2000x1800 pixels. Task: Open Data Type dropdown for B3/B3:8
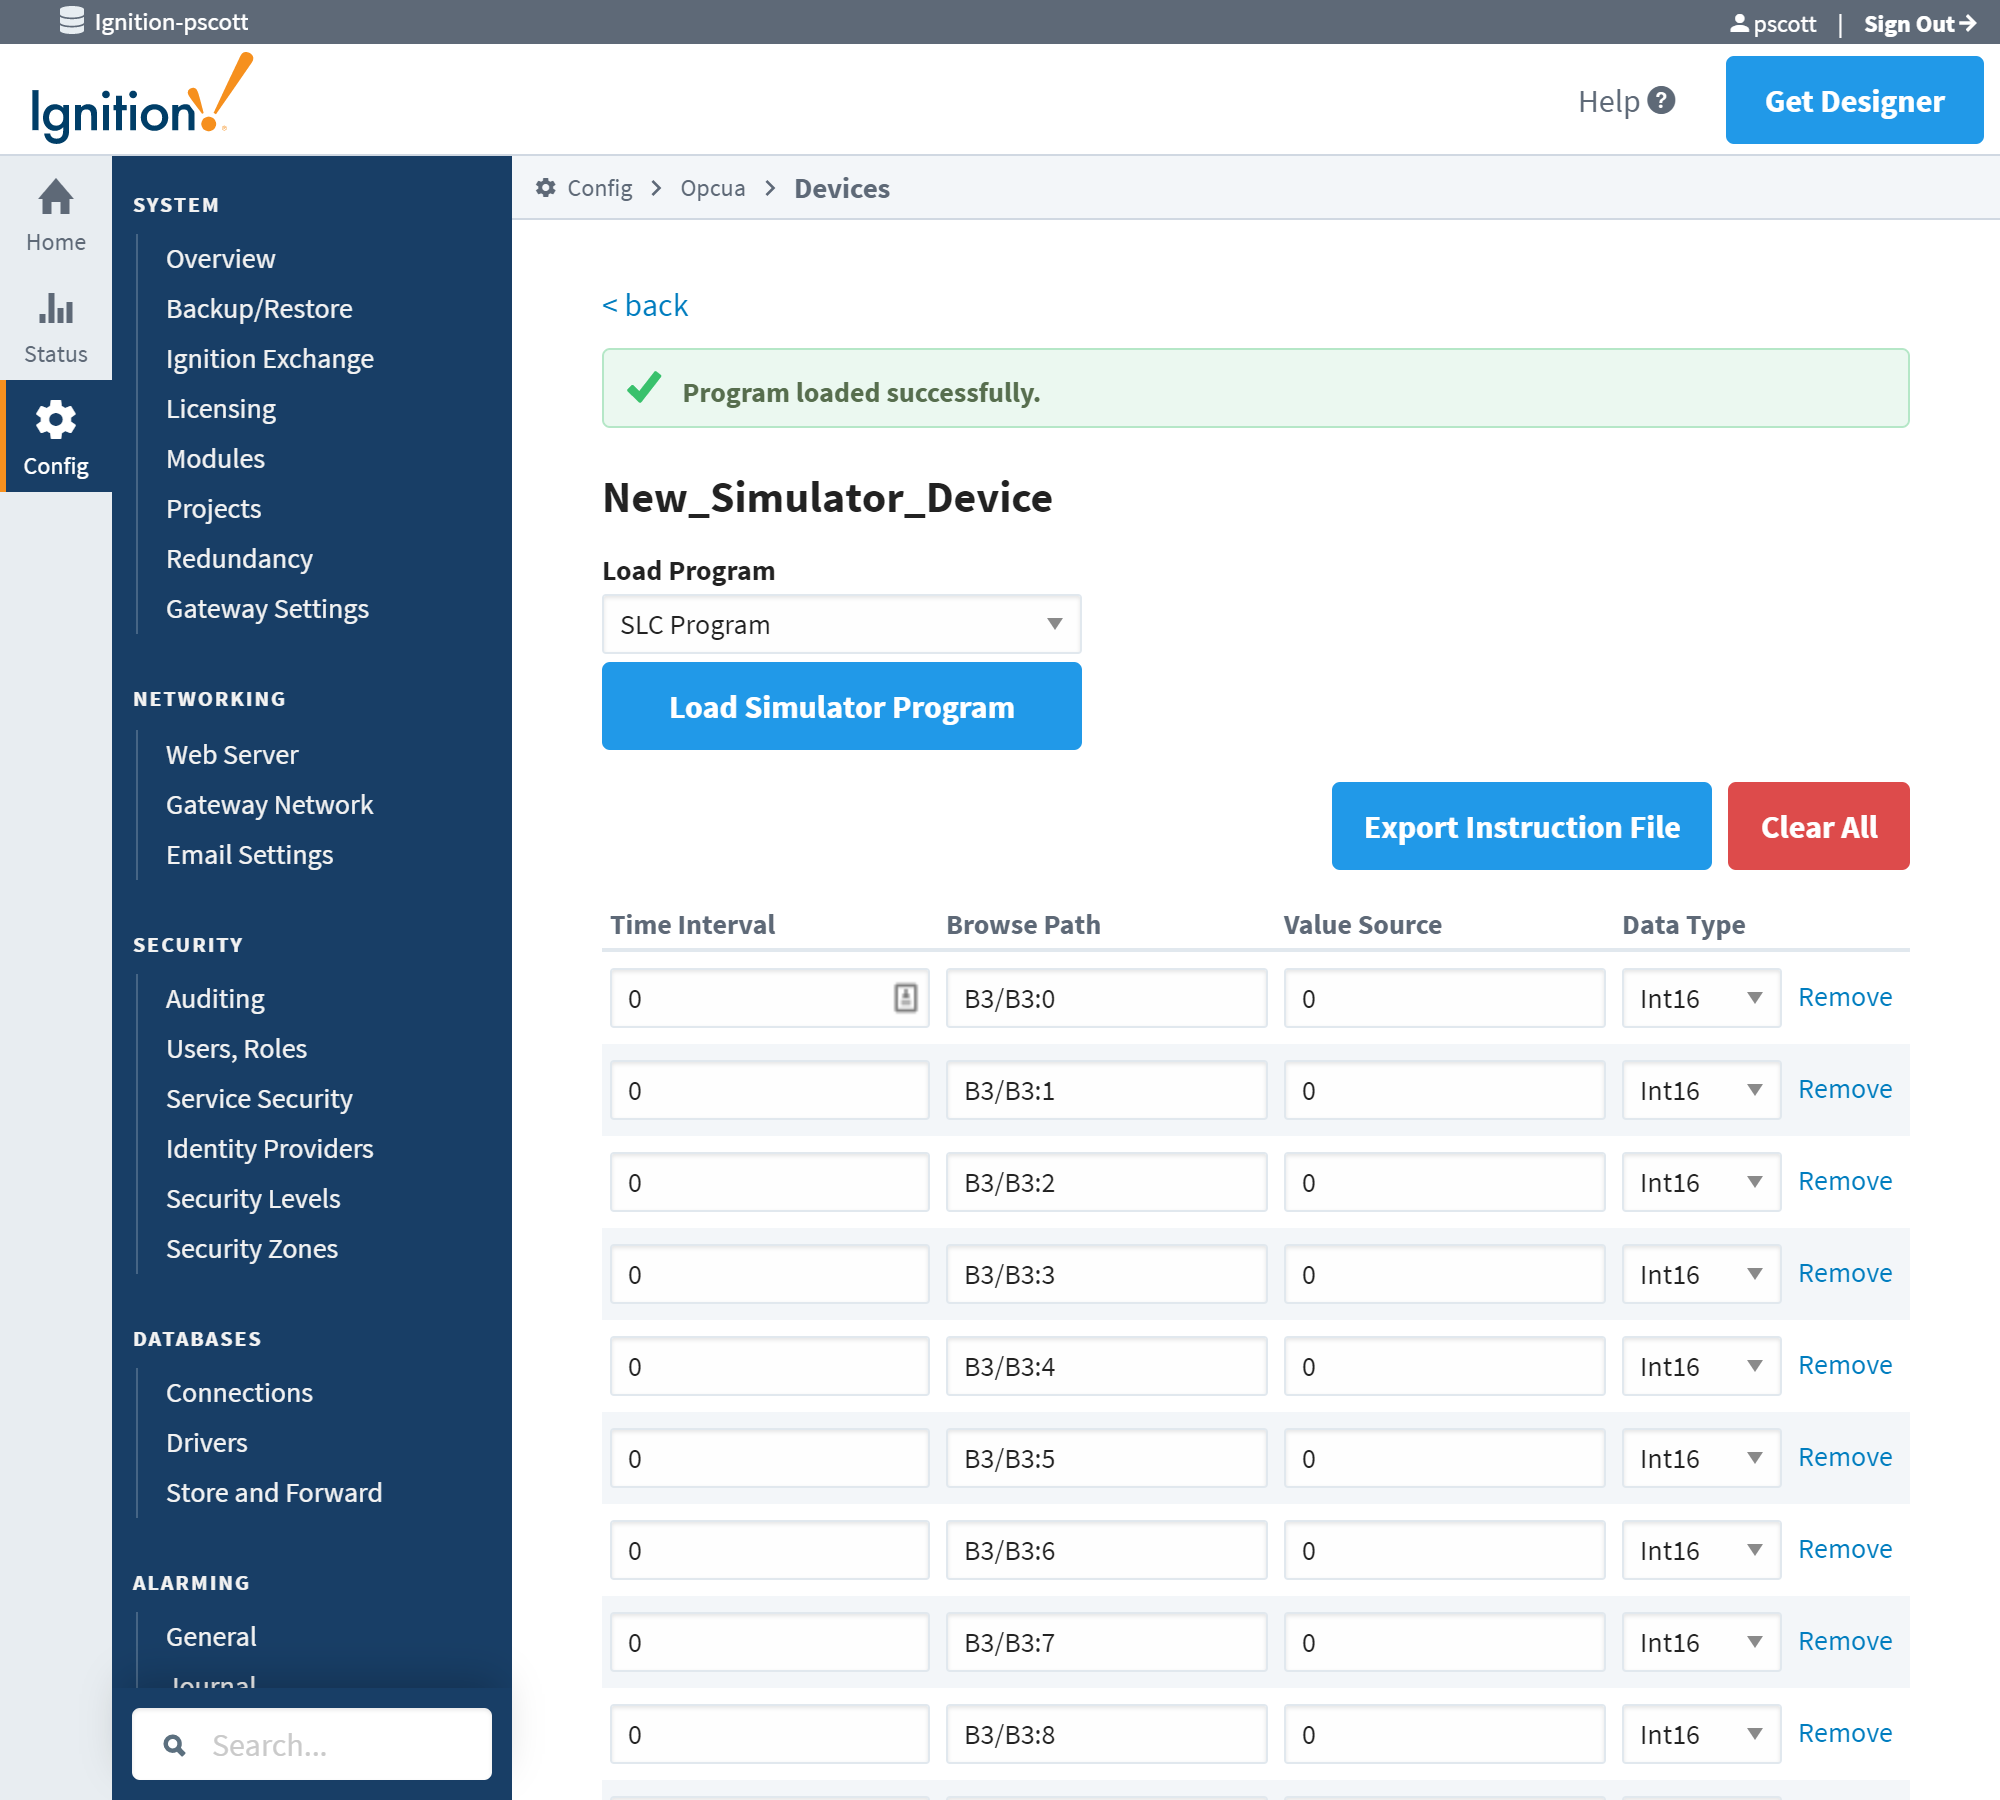tap(1701, 1734)
